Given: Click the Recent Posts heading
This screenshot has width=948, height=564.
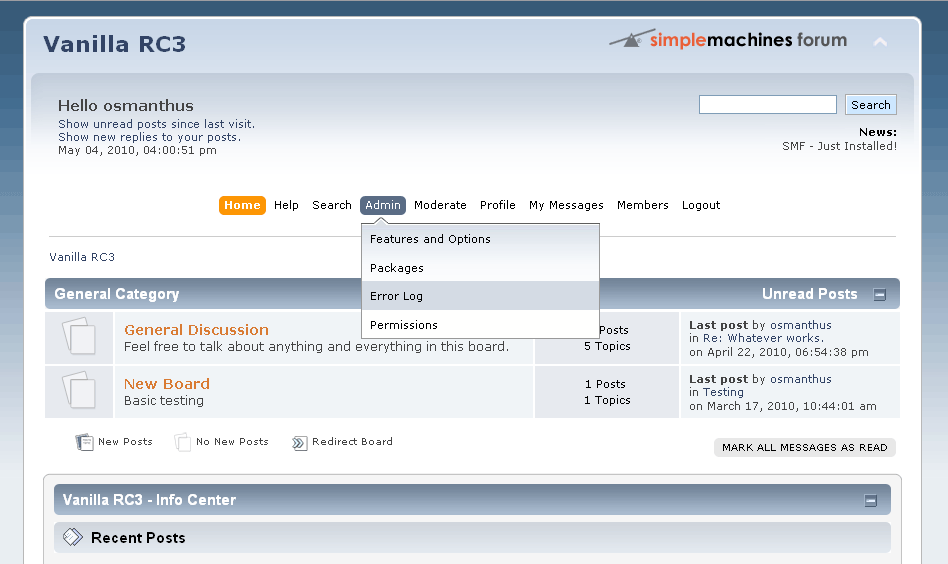Looking at the screenshot, I should click(x=138, y=538).
